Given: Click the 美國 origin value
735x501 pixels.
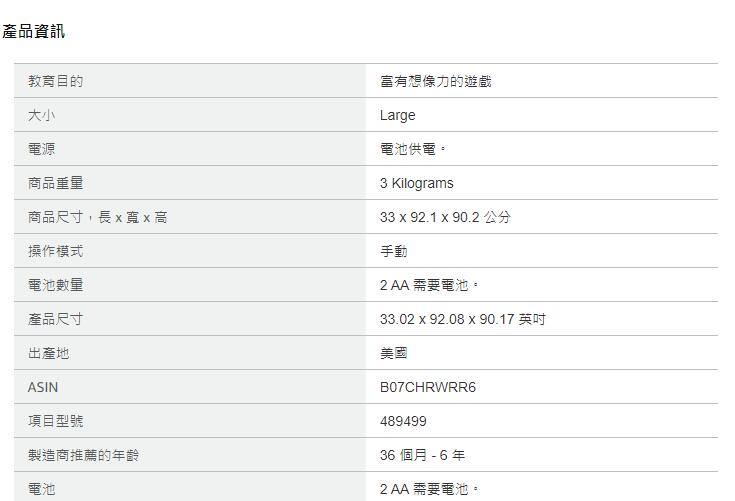Looking at the screenshot, I should [394, 353].
